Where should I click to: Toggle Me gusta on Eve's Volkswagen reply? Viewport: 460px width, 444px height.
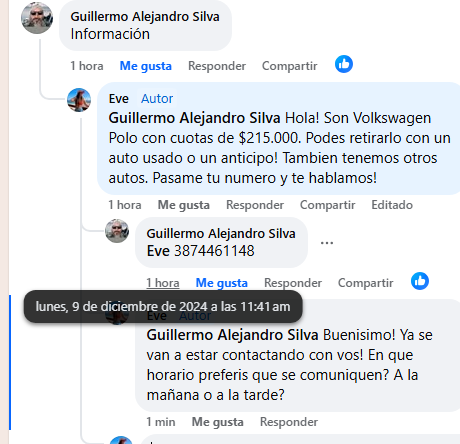tap(184, 205)
